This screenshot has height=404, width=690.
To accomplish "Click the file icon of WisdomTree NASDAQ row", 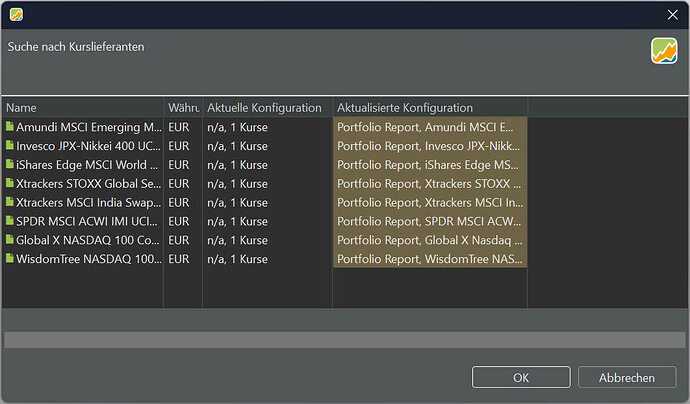I will (x=10, y=259).
